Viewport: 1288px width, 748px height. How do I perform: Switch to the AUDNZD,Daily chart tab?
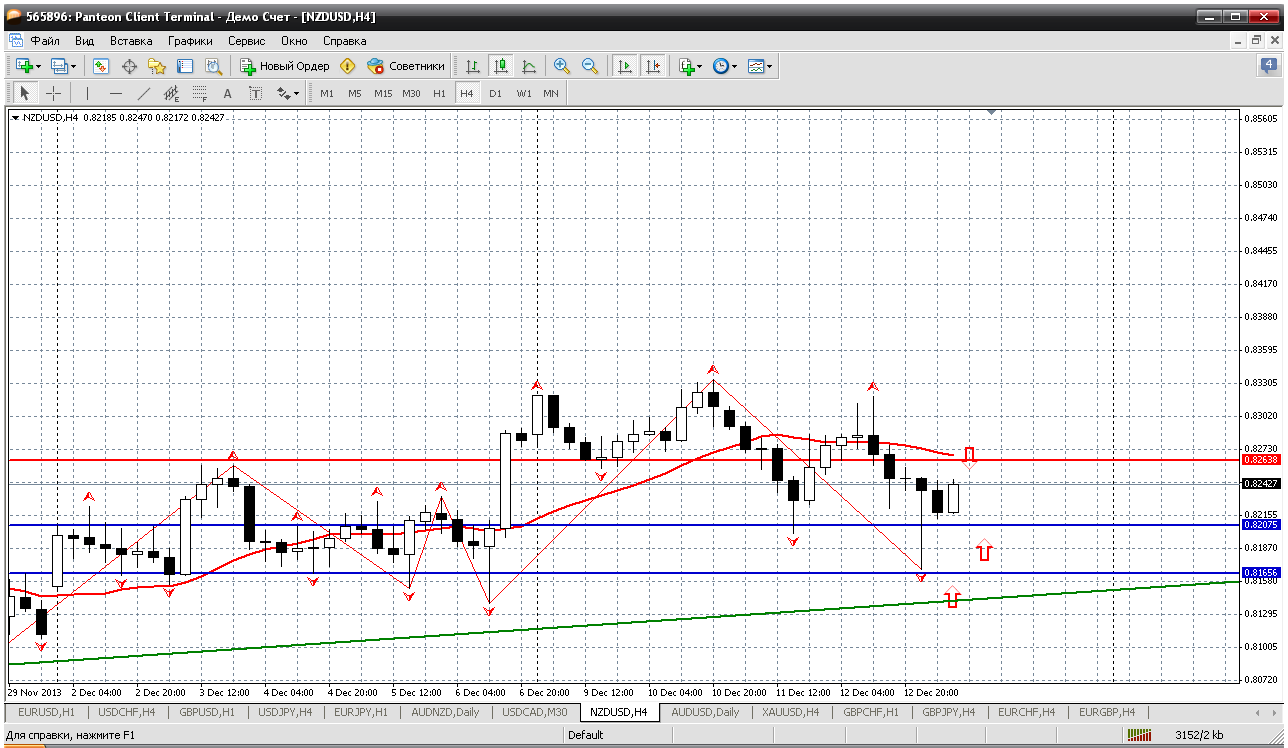[x=445, y=712]
